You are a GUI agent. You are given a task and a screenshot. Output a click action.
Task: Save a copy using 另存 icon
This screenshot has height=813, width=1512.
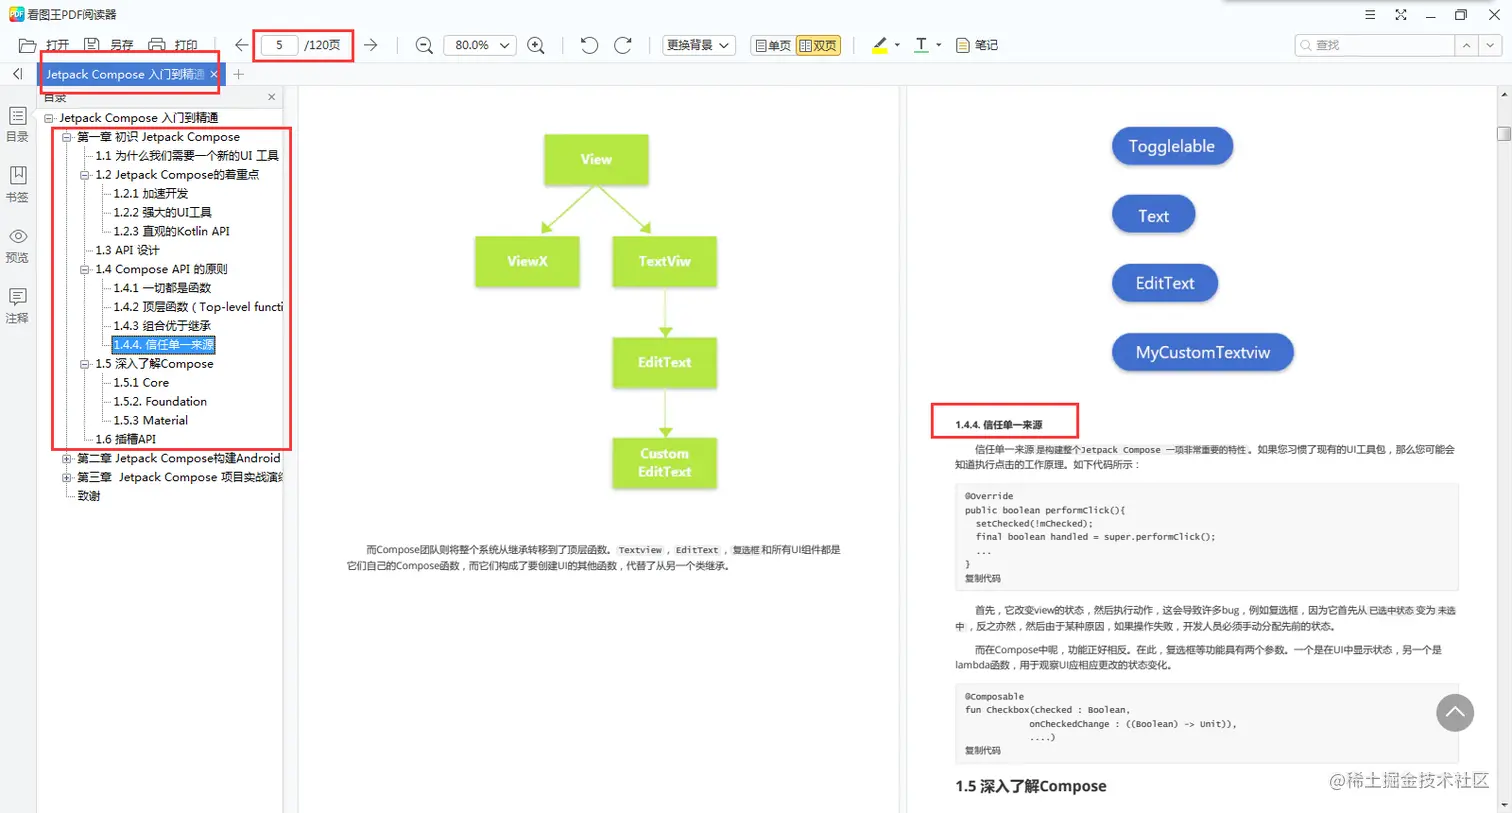[92, 45]
